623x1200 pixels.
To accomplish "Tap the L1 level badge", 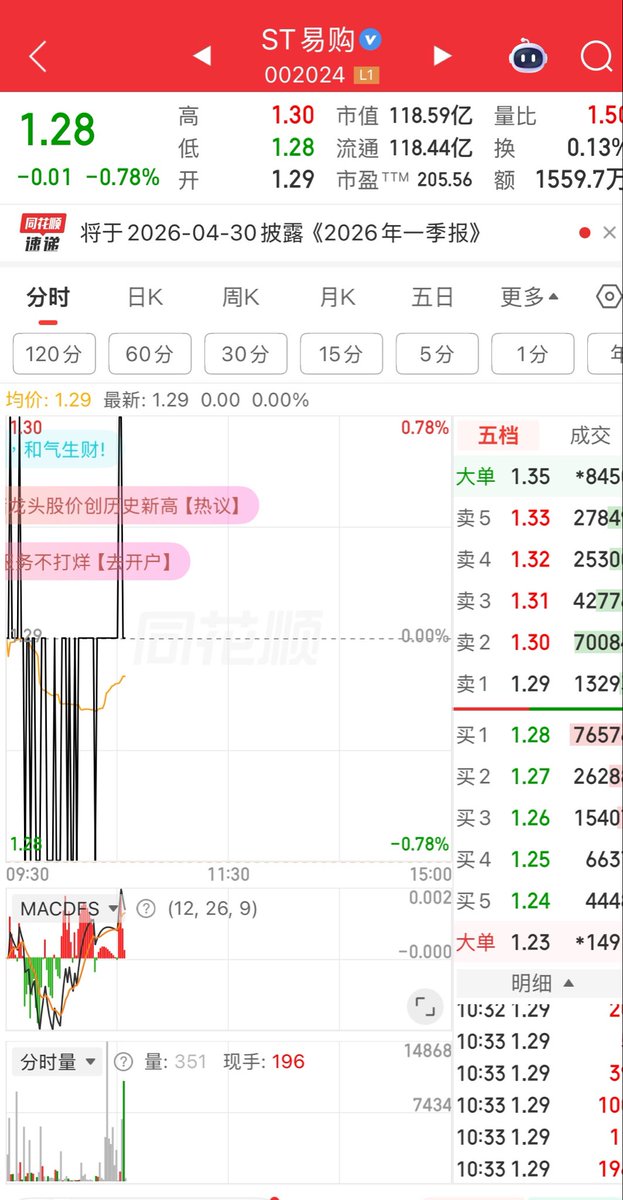I will point(367,75).
